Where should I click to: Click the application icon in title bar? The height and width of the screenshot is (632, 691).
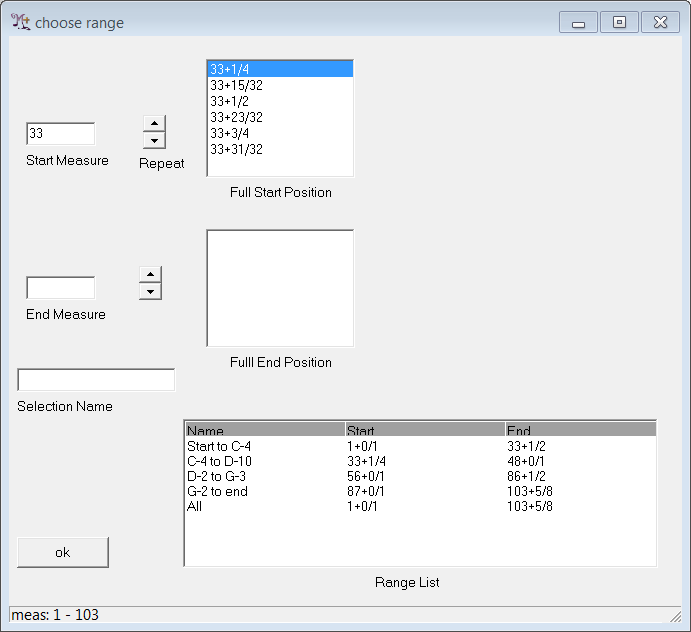pos(20,22)
